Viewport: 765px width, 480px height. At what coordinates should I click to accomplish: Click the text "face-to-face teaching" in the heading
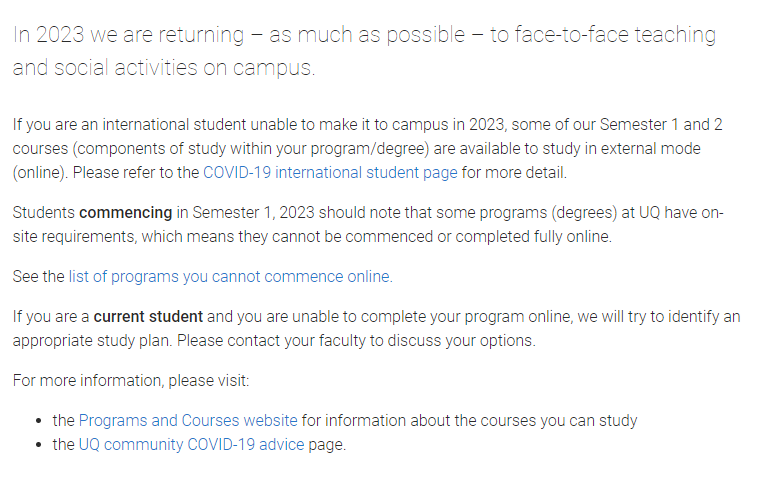pyautogui.click(x=603, y=34)
